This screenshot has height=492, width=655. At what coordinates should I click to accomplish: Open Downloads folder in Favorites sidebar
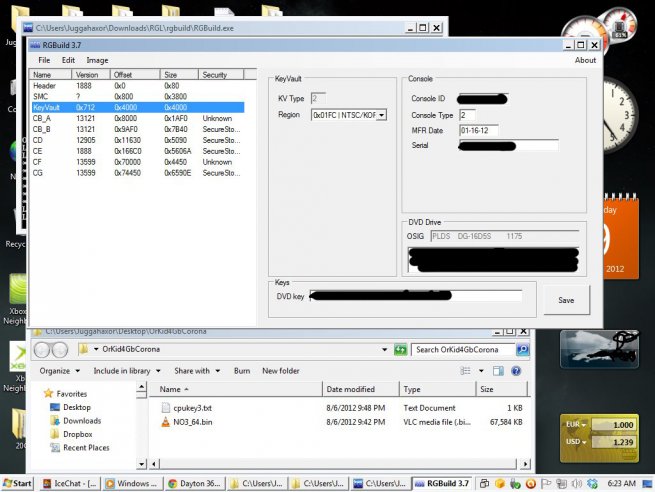point(81,420)
